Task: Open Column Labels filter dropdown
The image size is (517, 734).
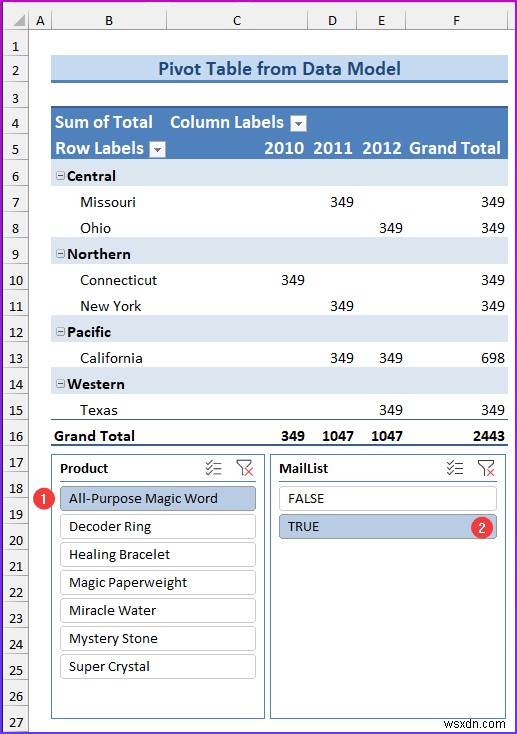Action: coord(298,124)
